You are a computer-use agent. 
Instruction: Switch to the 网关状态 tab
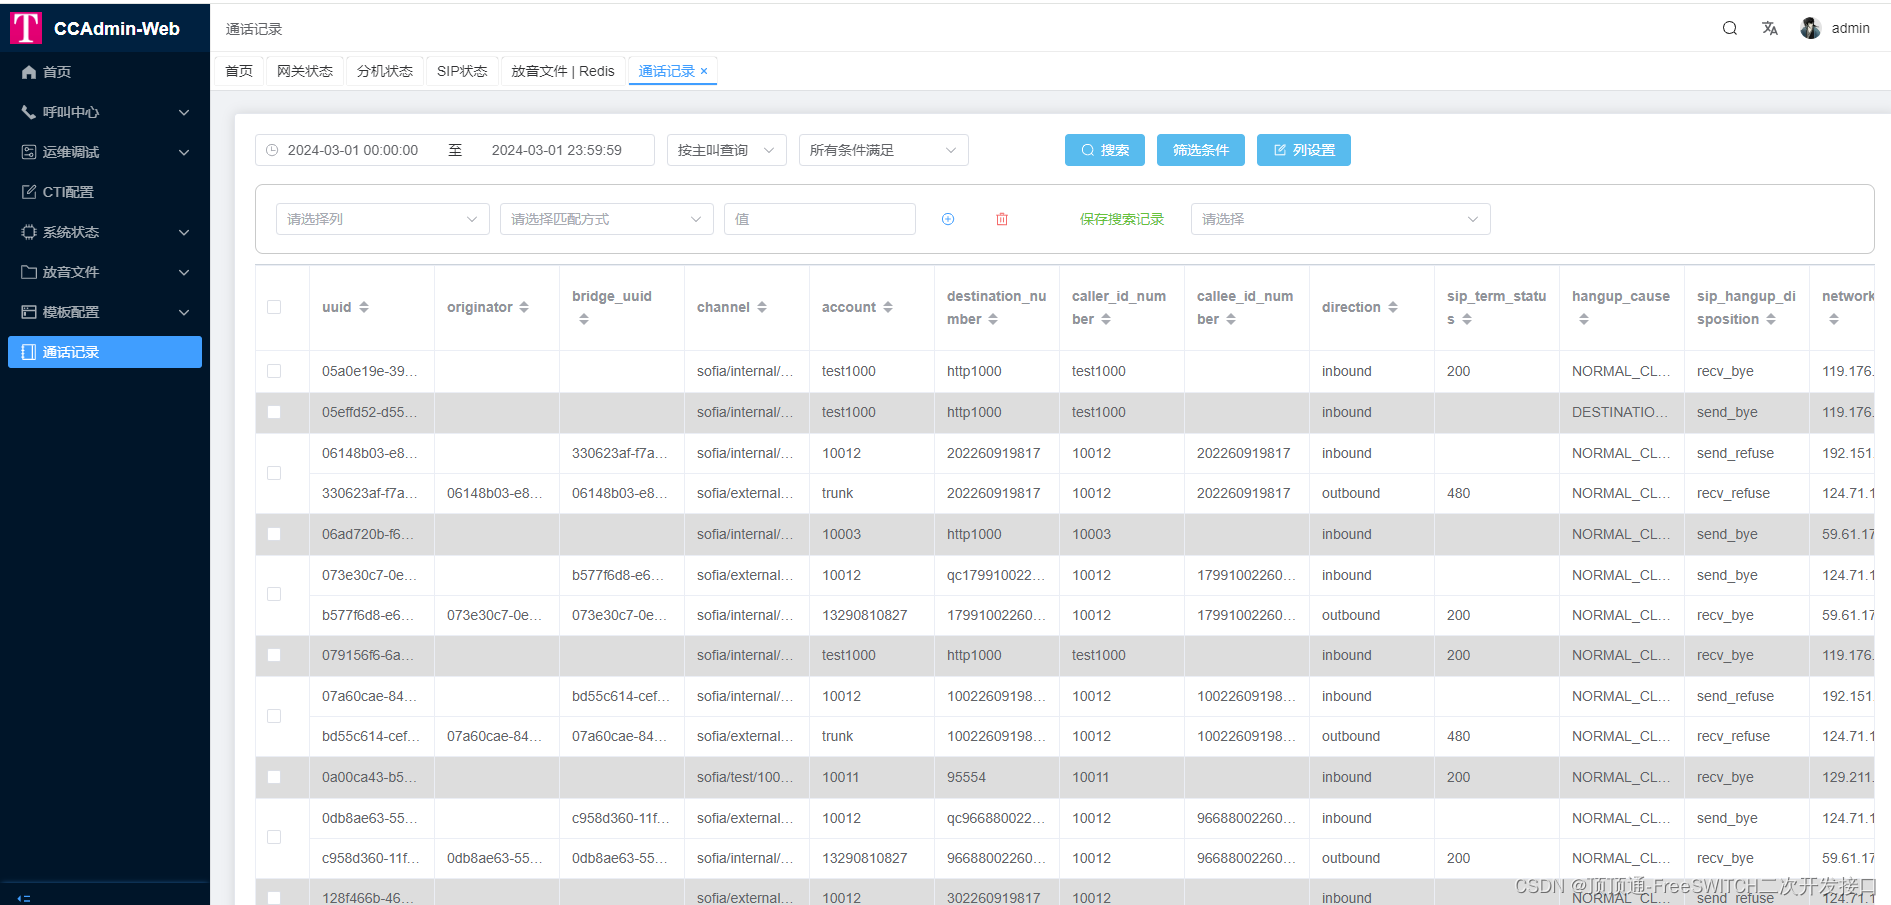click(x=305, y=71)
